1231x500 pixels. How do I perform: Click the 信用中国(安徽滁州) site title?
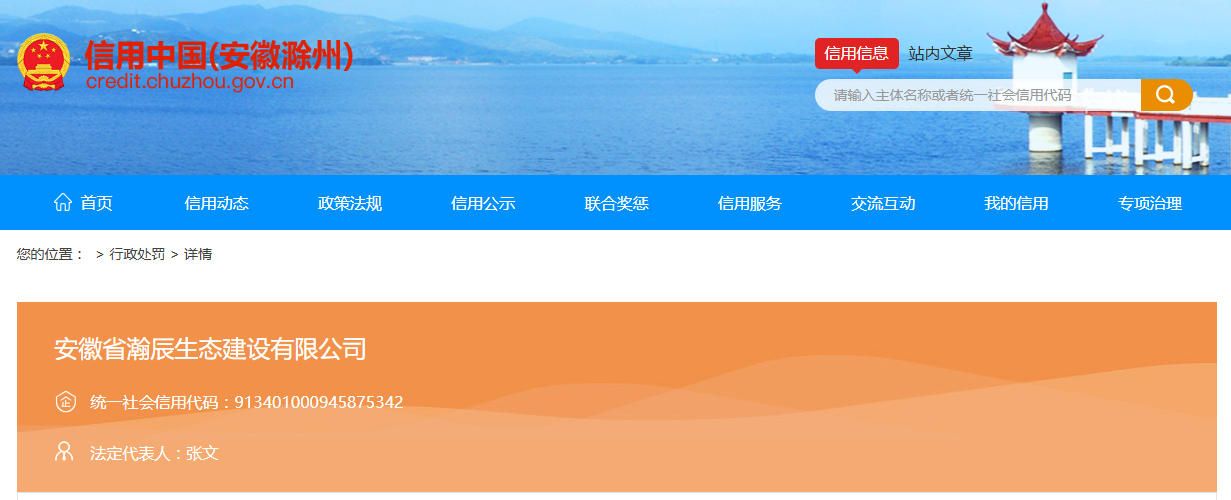tap(219, 56)
